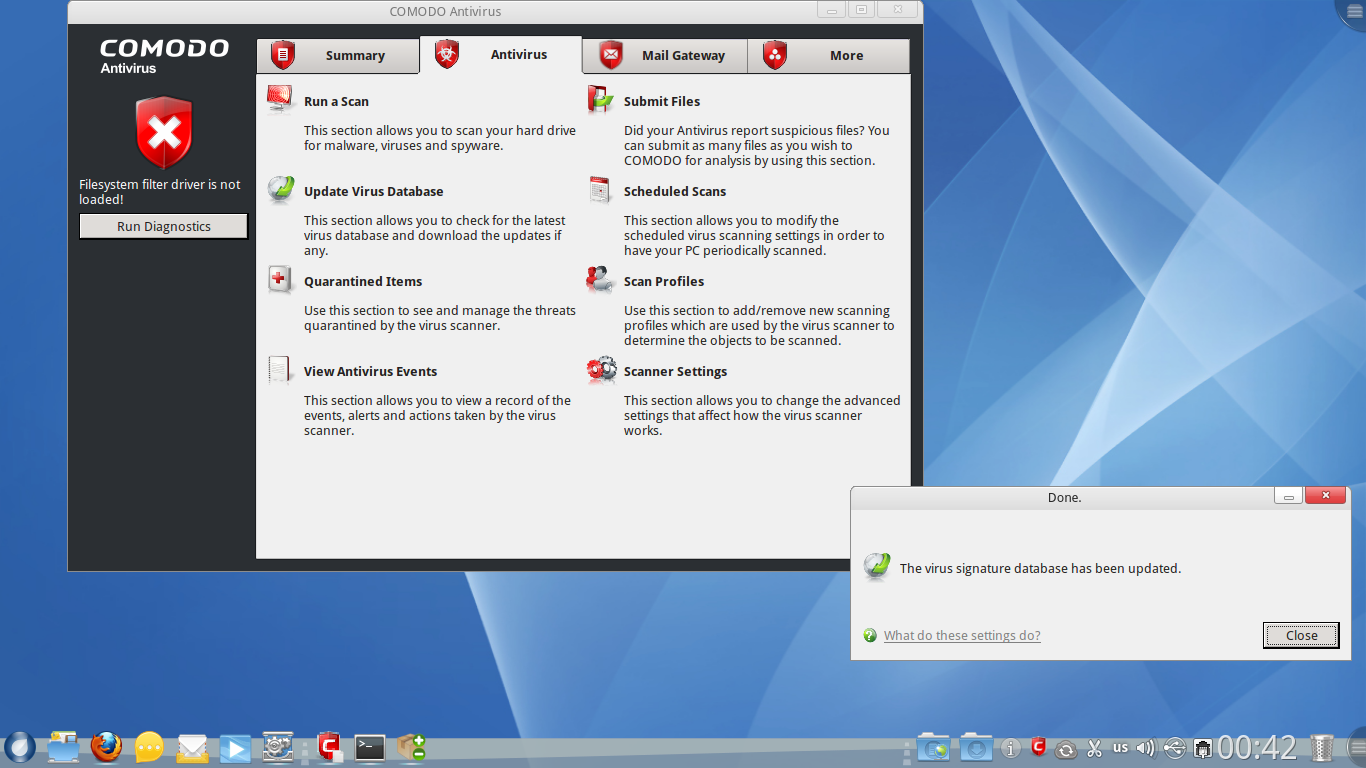Screen dimensions: 1366x768
Task: Open the Mail Gateway tab
Action: [665, 56]
